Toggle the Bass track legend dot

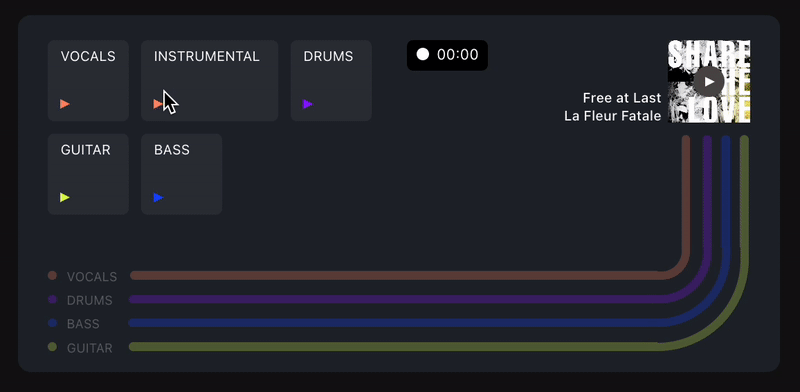pos(52,323)
